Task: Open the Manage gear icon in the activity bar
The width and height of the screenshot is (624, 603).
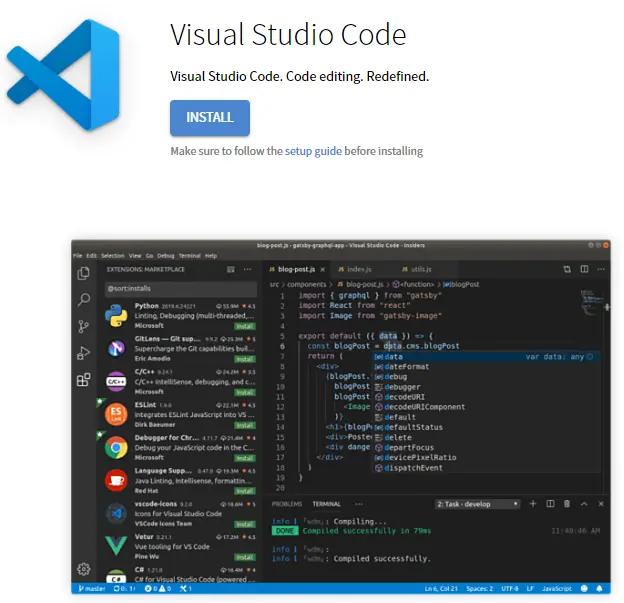Action: [84, 569]
